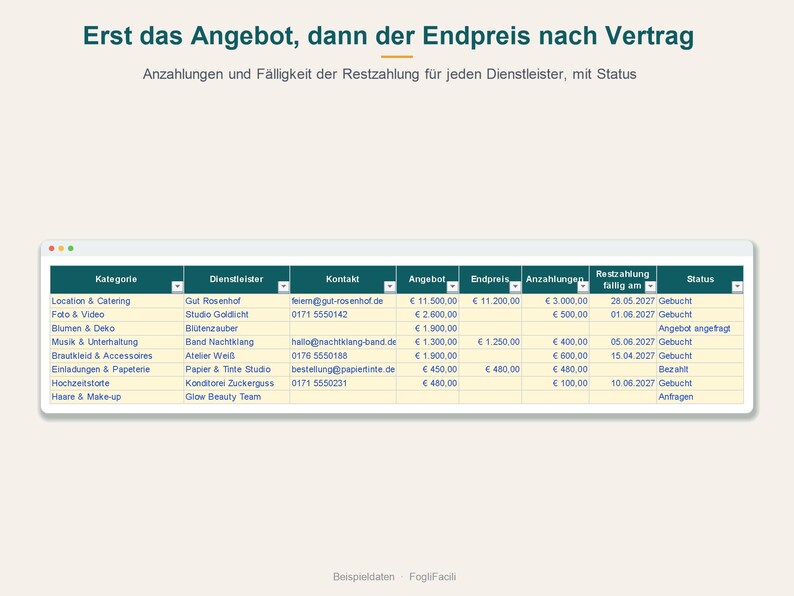Click the yellow minimize dot of the window
The image size is (794, 596).
pos(61,248)
